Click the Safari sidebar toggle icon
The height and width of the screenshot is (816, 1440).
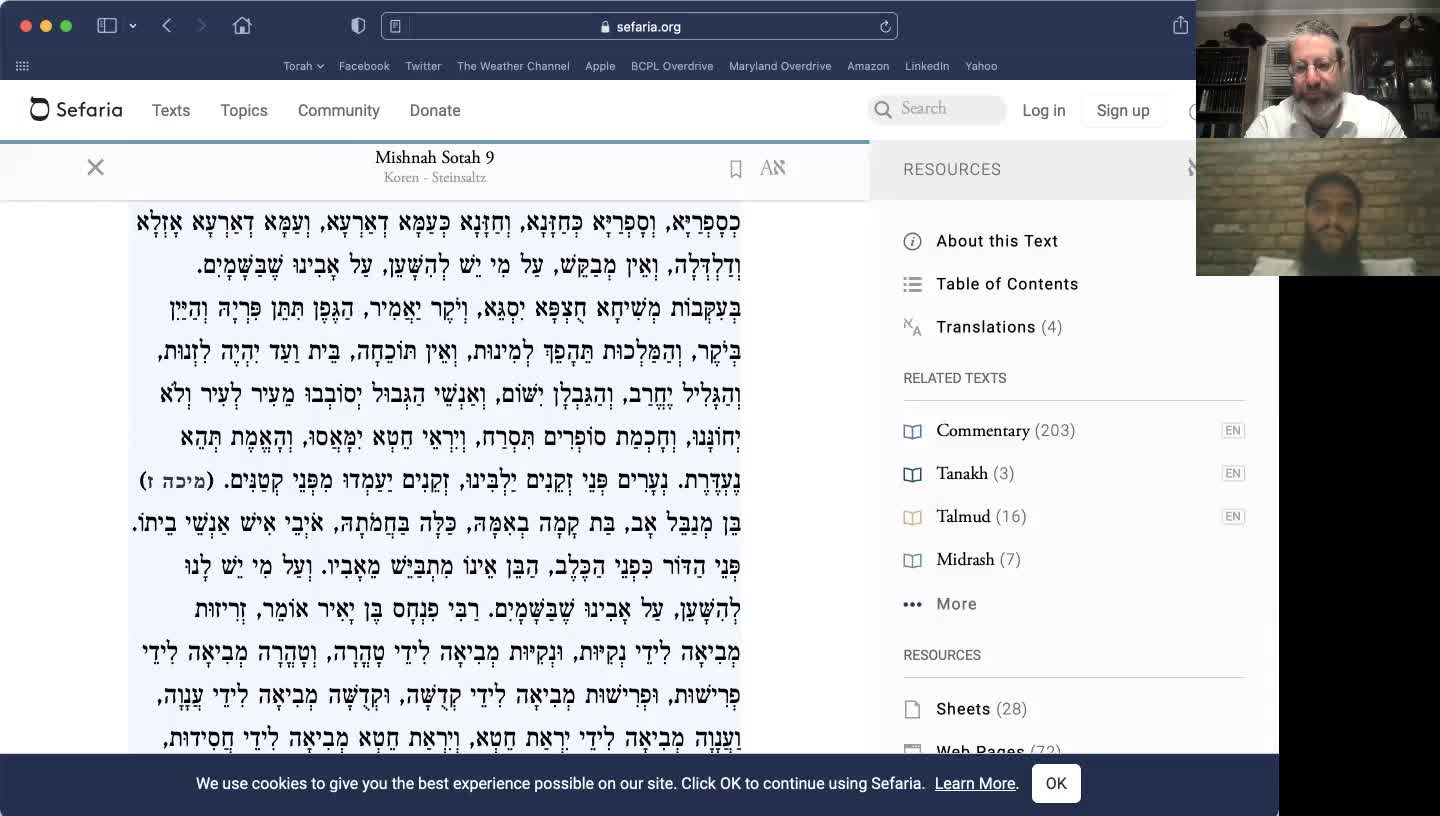[x=107, y=26]
